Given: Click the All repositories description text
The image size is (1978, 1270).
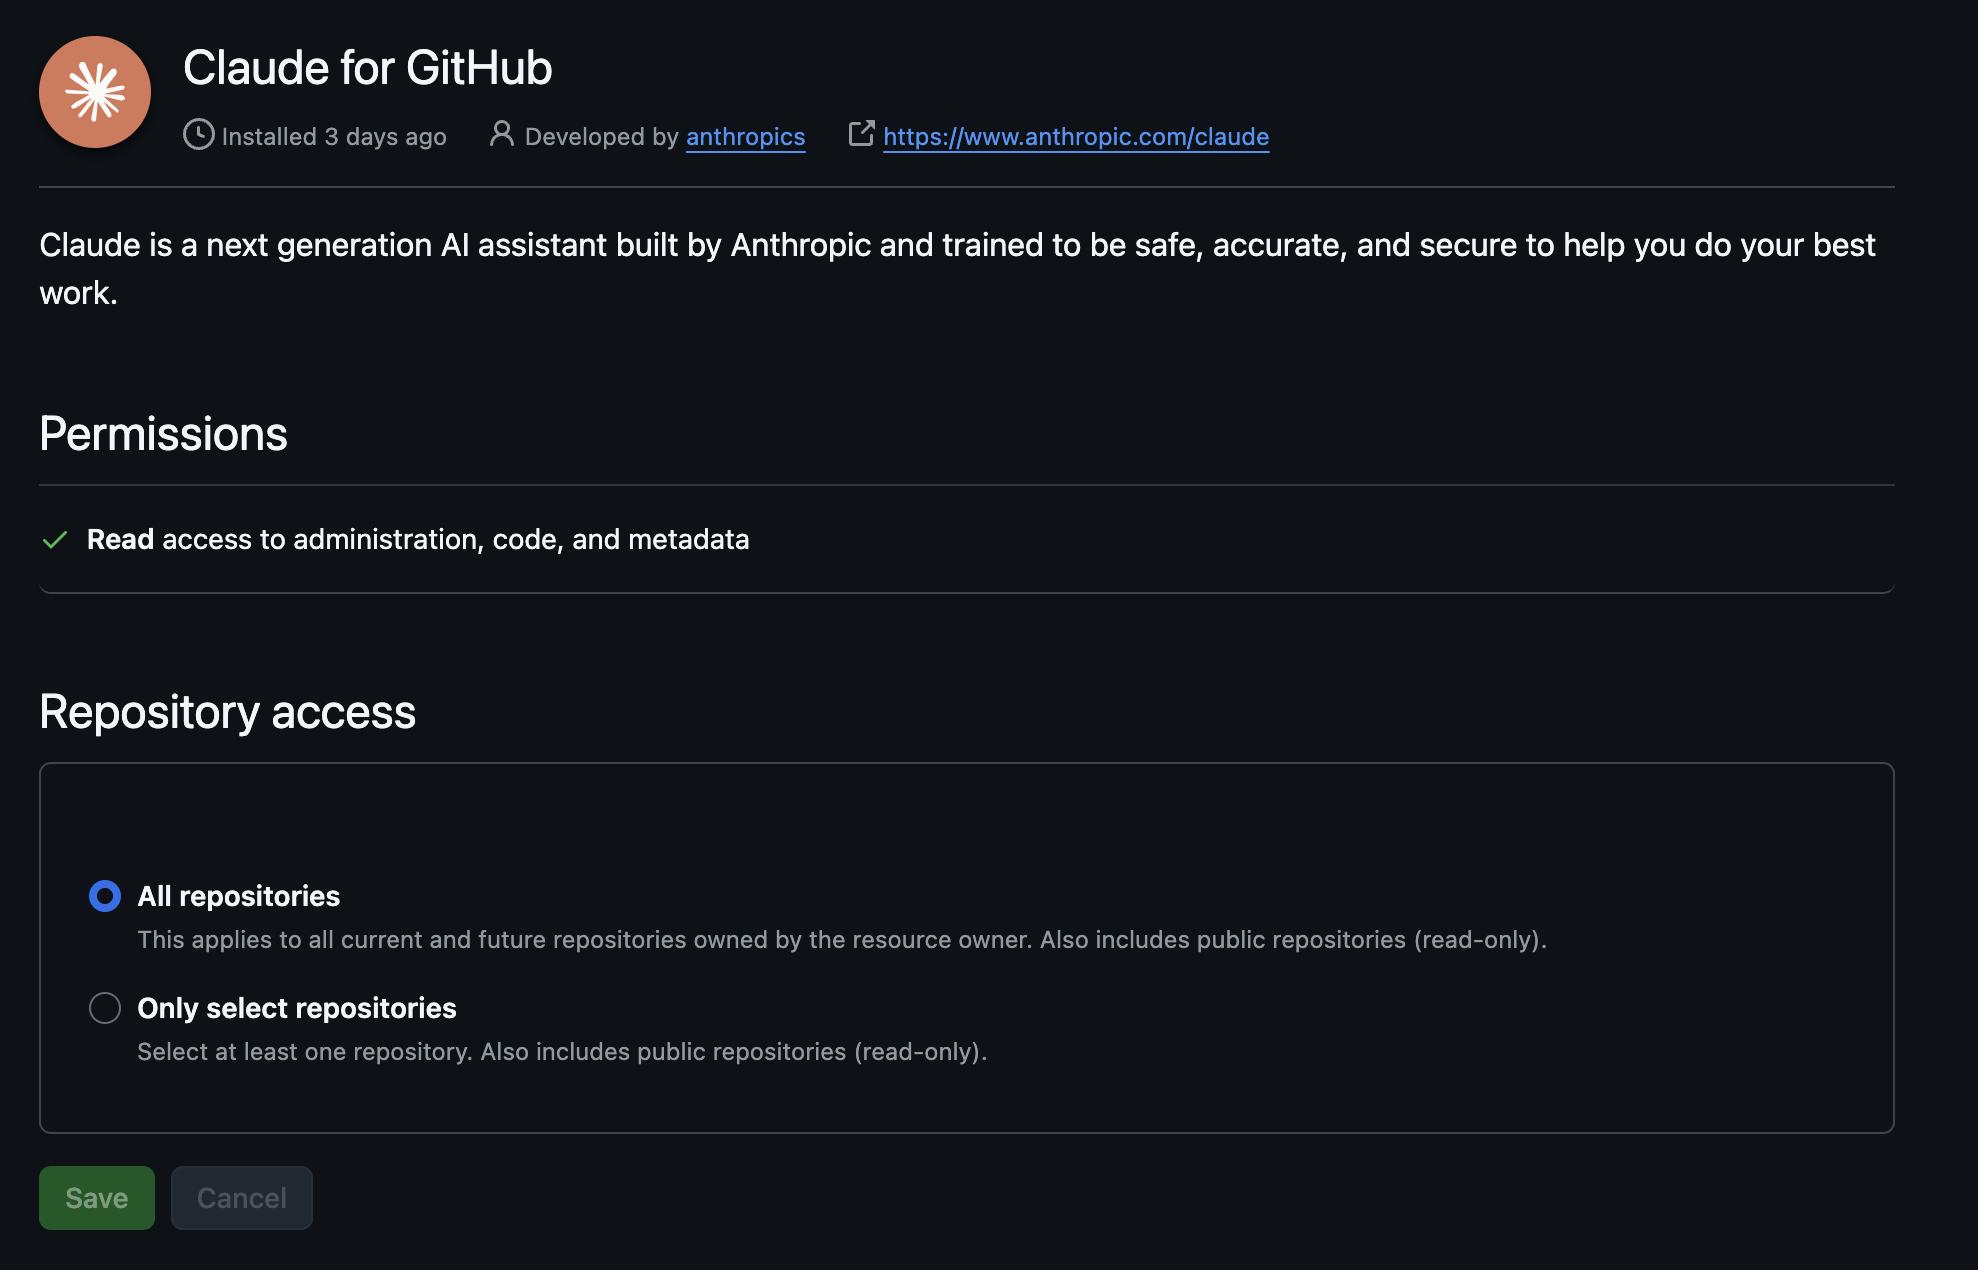Looking at the screenshot, I should point(841,940).
